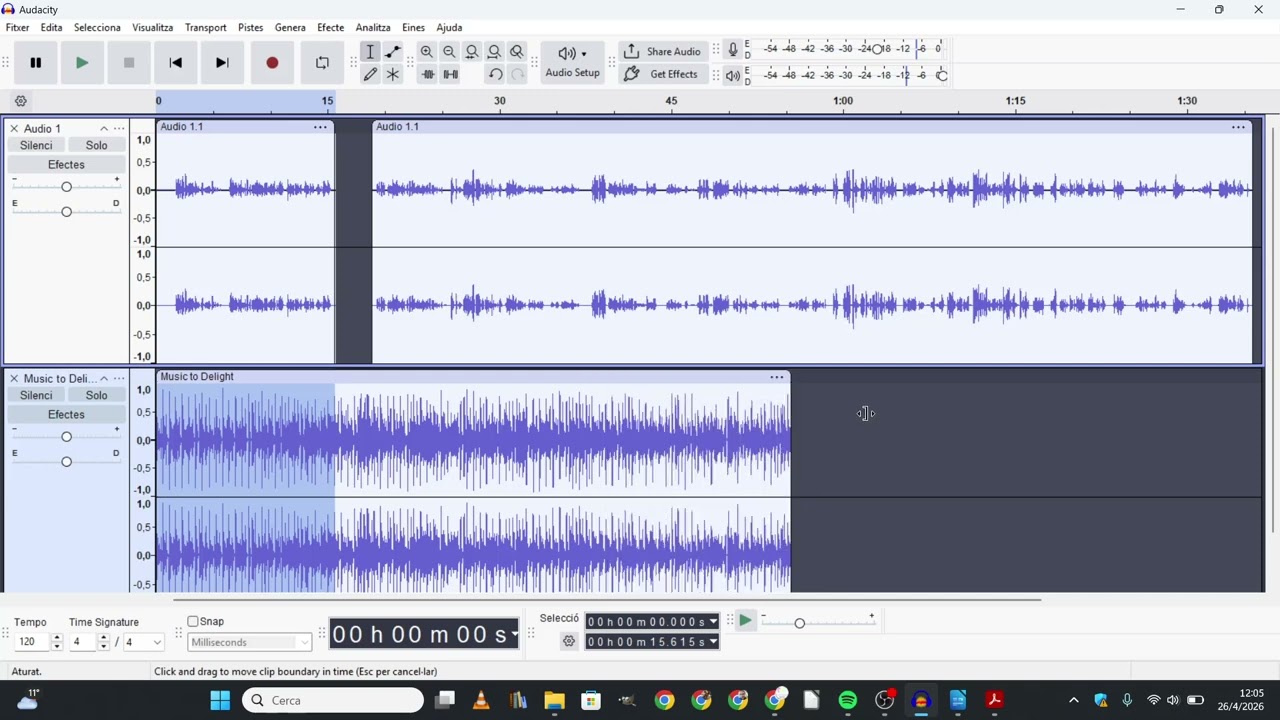Adjust Audio 1 gain slider
Image resolution: width=1280 pixels, height=720 pixels.
pos(66,187)
